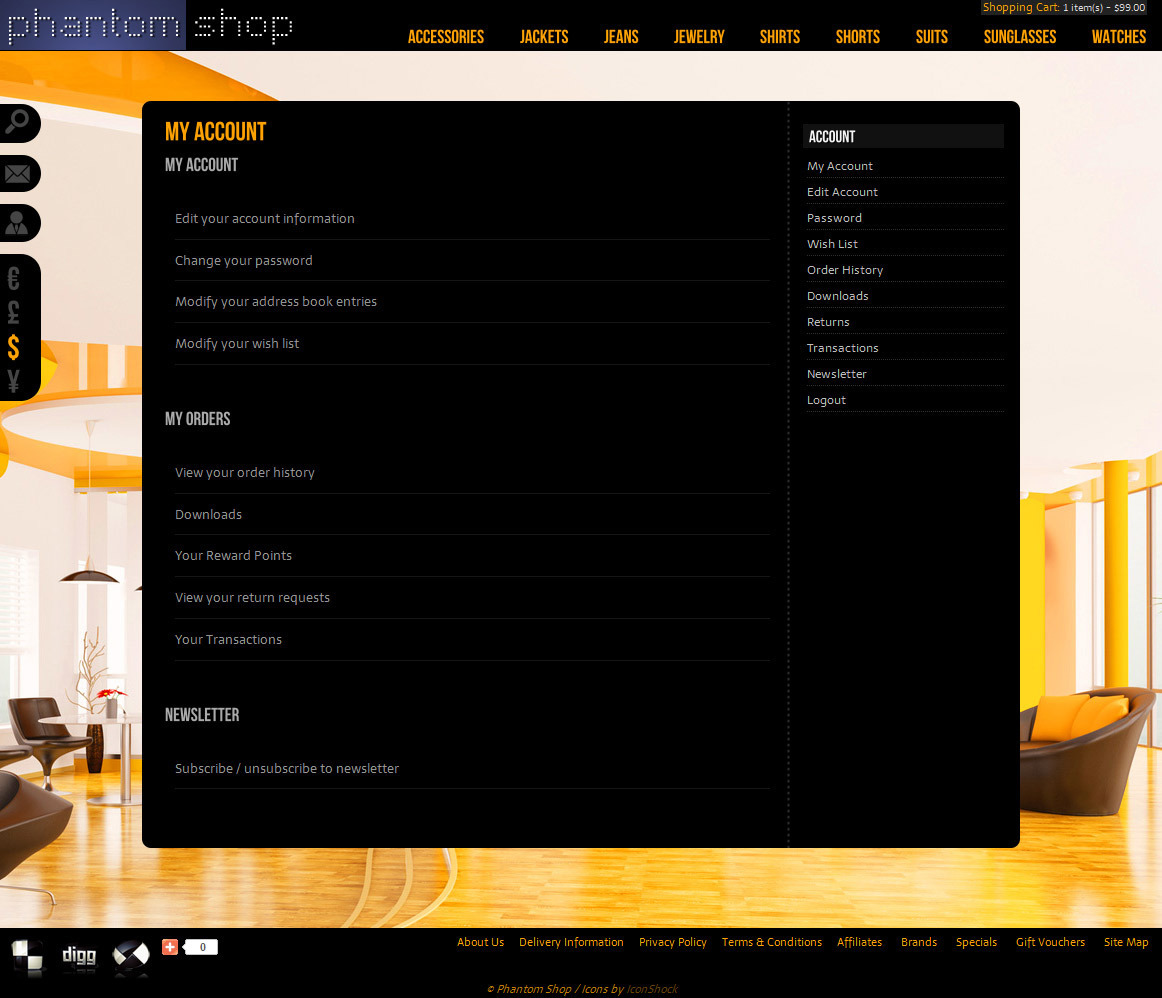The height and width of the screenshot is (998, 1162).
Task: Open Gift Vouchers in the footer
Action: (x=1050, y=942)
